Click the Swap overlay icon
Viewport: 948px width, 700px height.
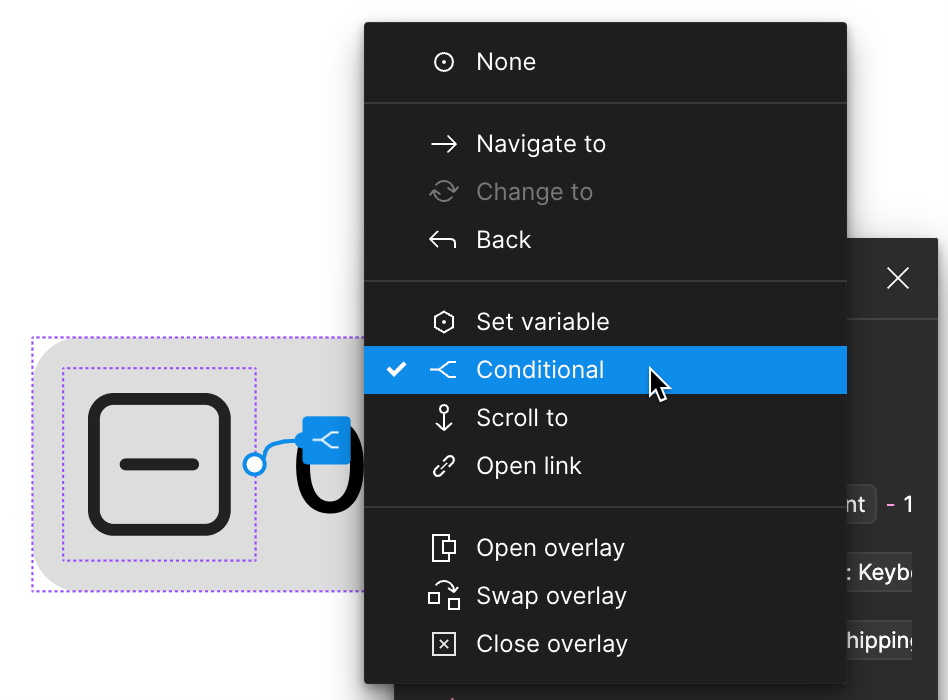click(x=443, y=595)
